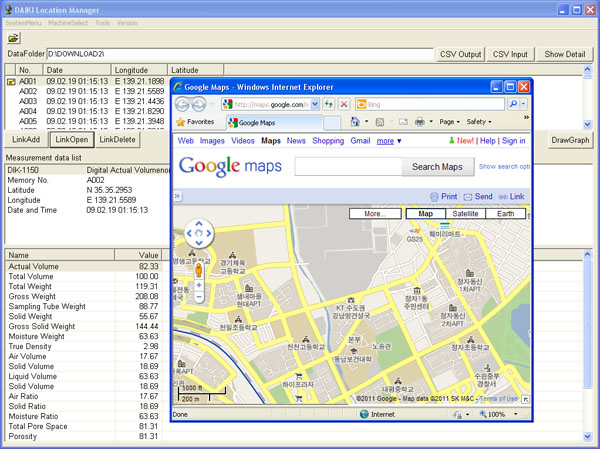Go forward in Internet Explorer
600x449 pixels.
click(x=198, y=104)
